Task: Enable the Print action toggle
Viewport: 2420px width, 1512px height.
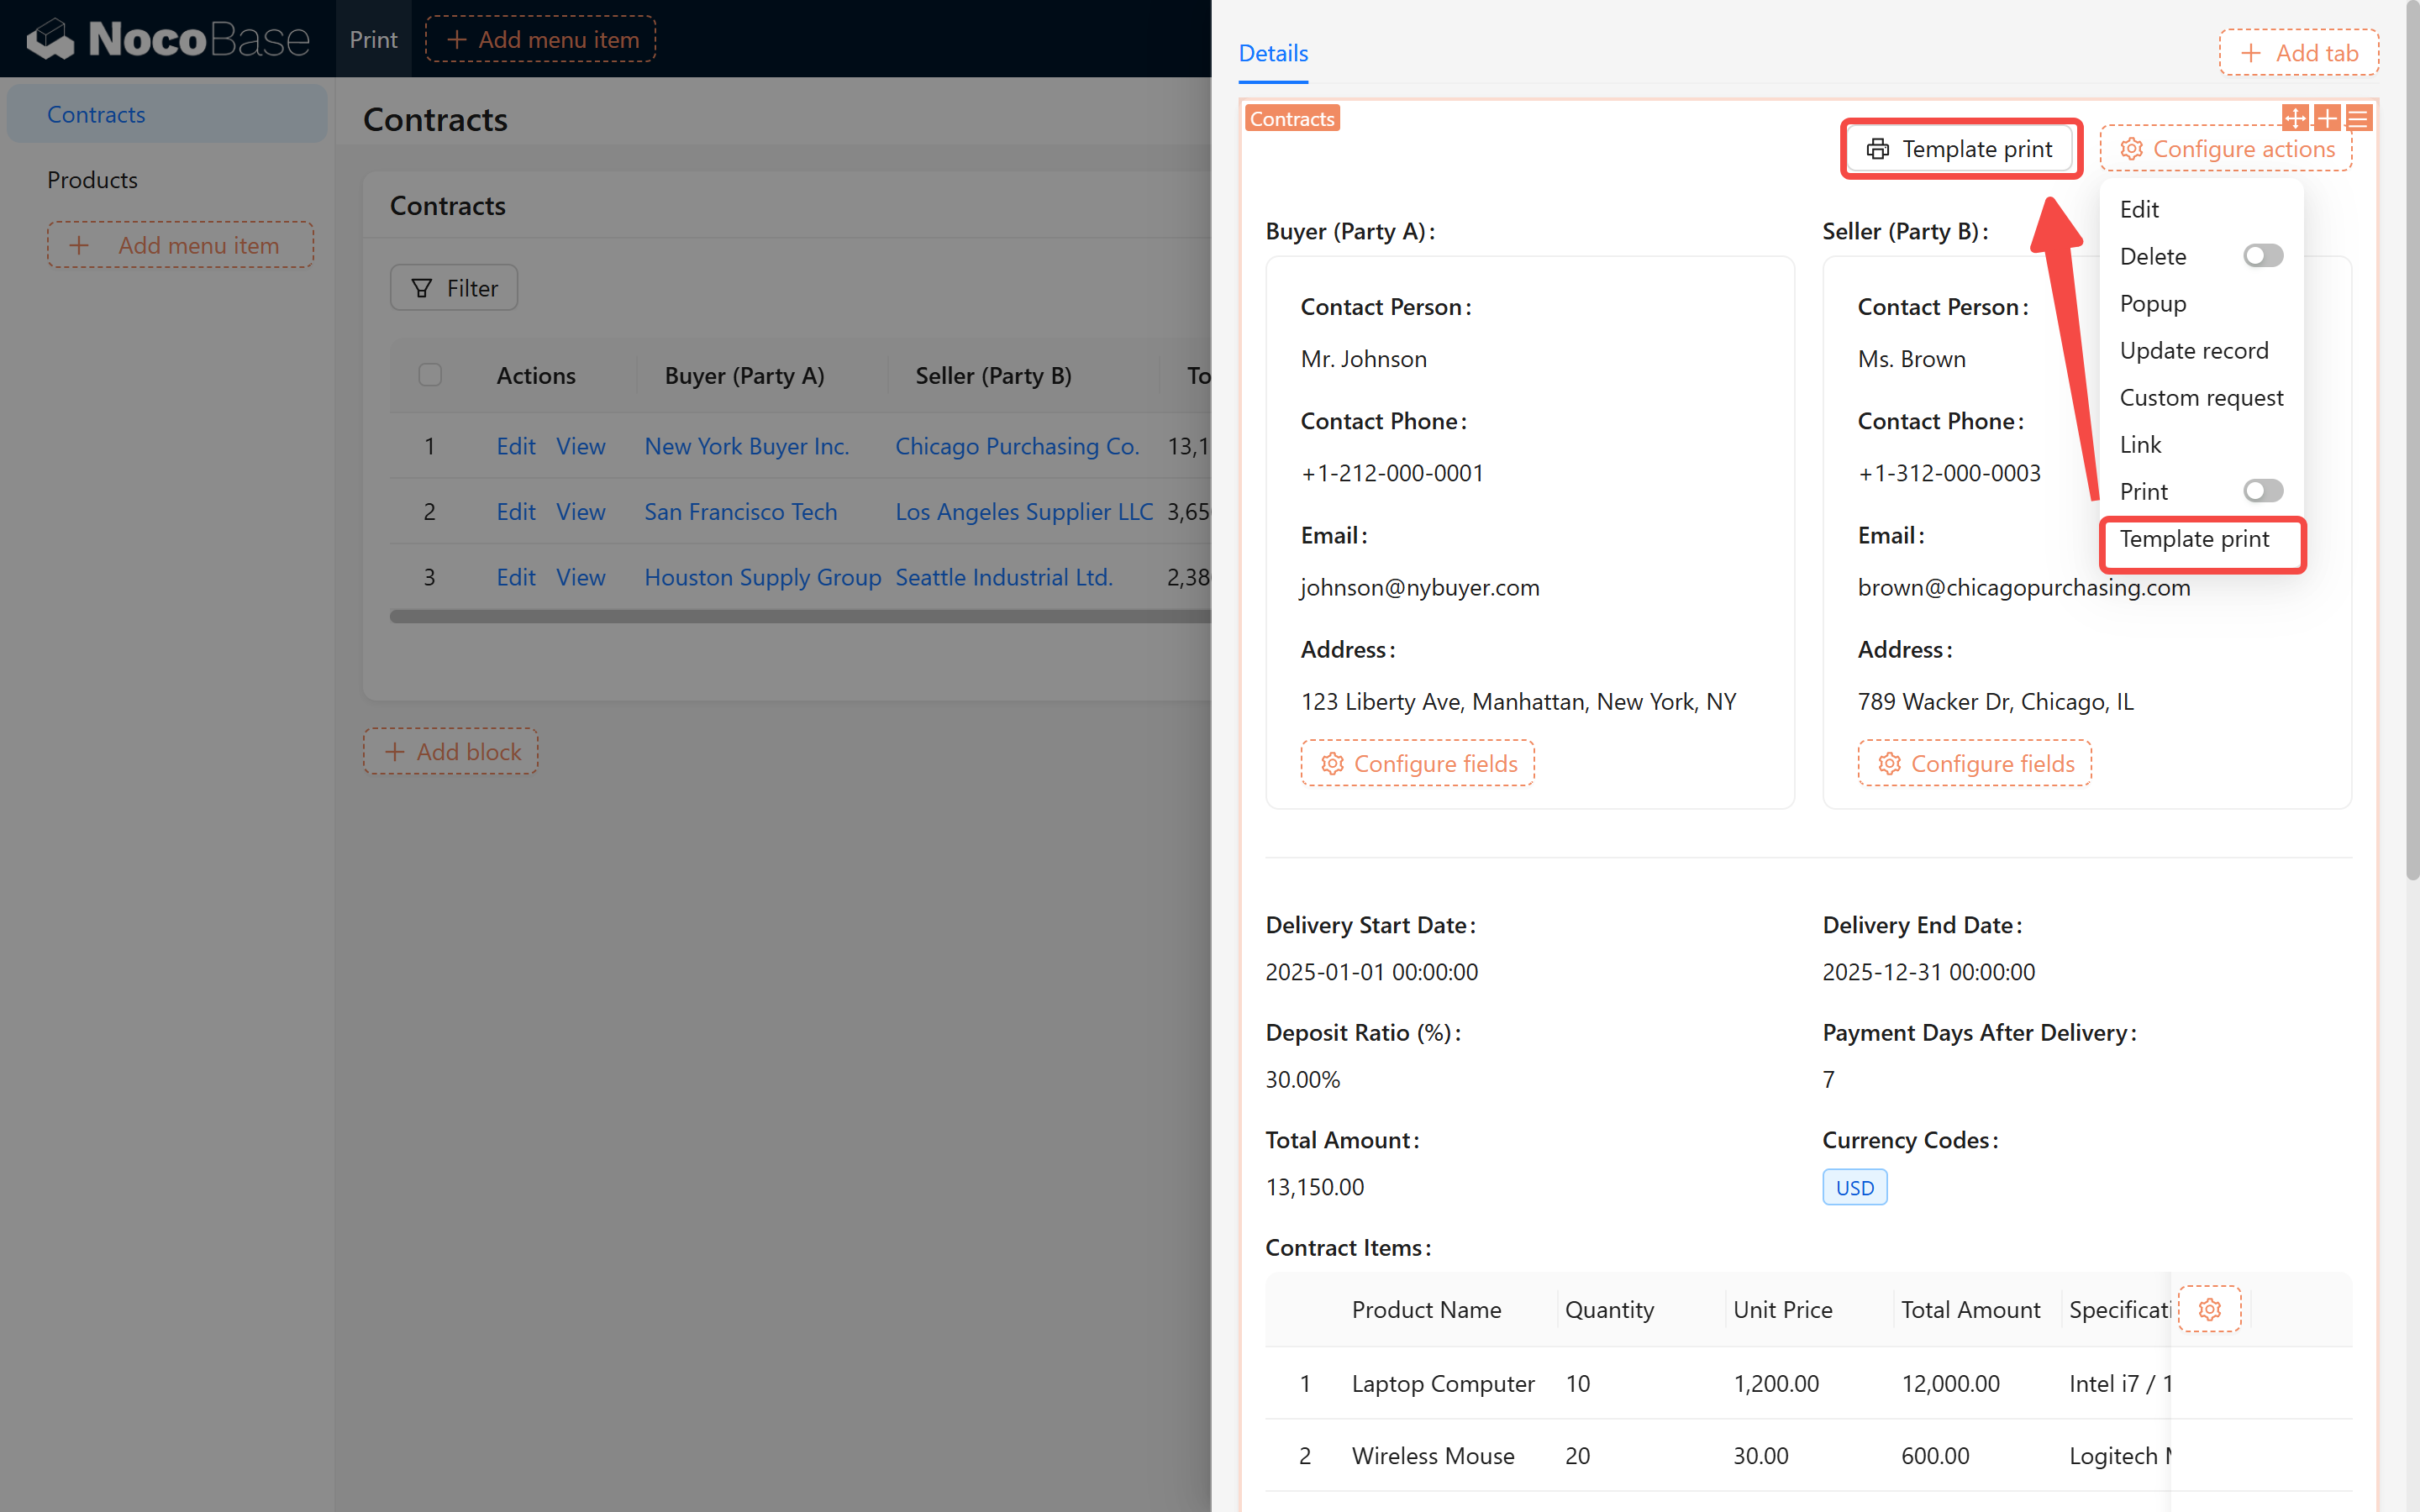Action: click(x=2262, y=491)
